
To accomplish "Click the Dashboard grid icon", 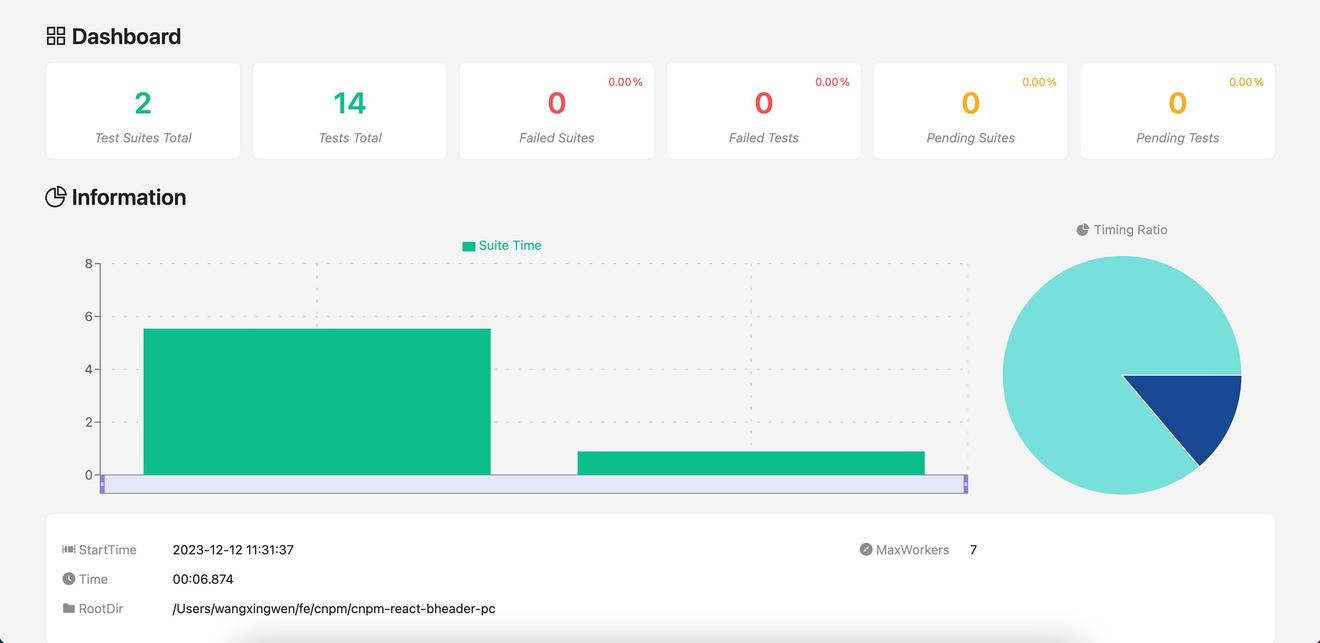I will coord(56,36).
